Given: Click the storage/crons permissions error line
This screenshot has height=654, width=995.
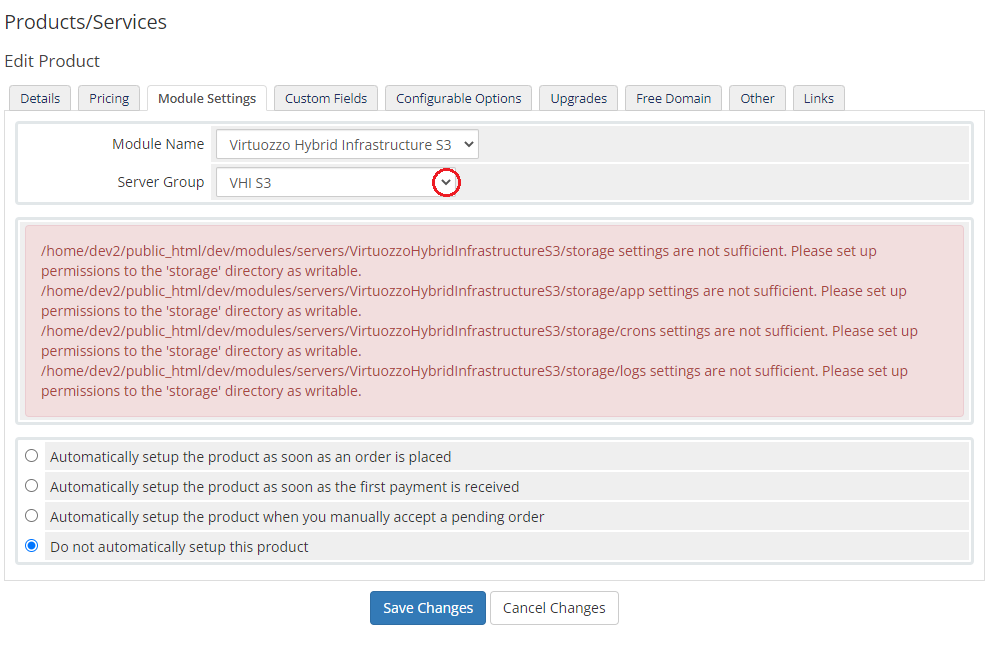Looking at the screenshot, I should 480,341.
